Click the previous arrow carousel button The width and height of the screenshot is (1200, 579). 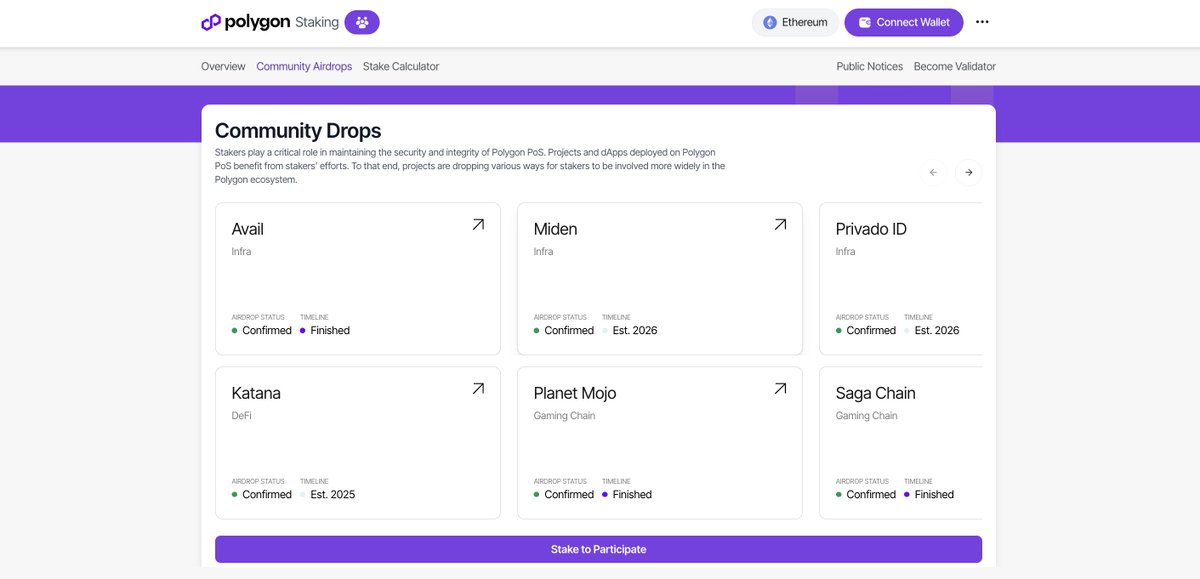click(x=933, y=172)
